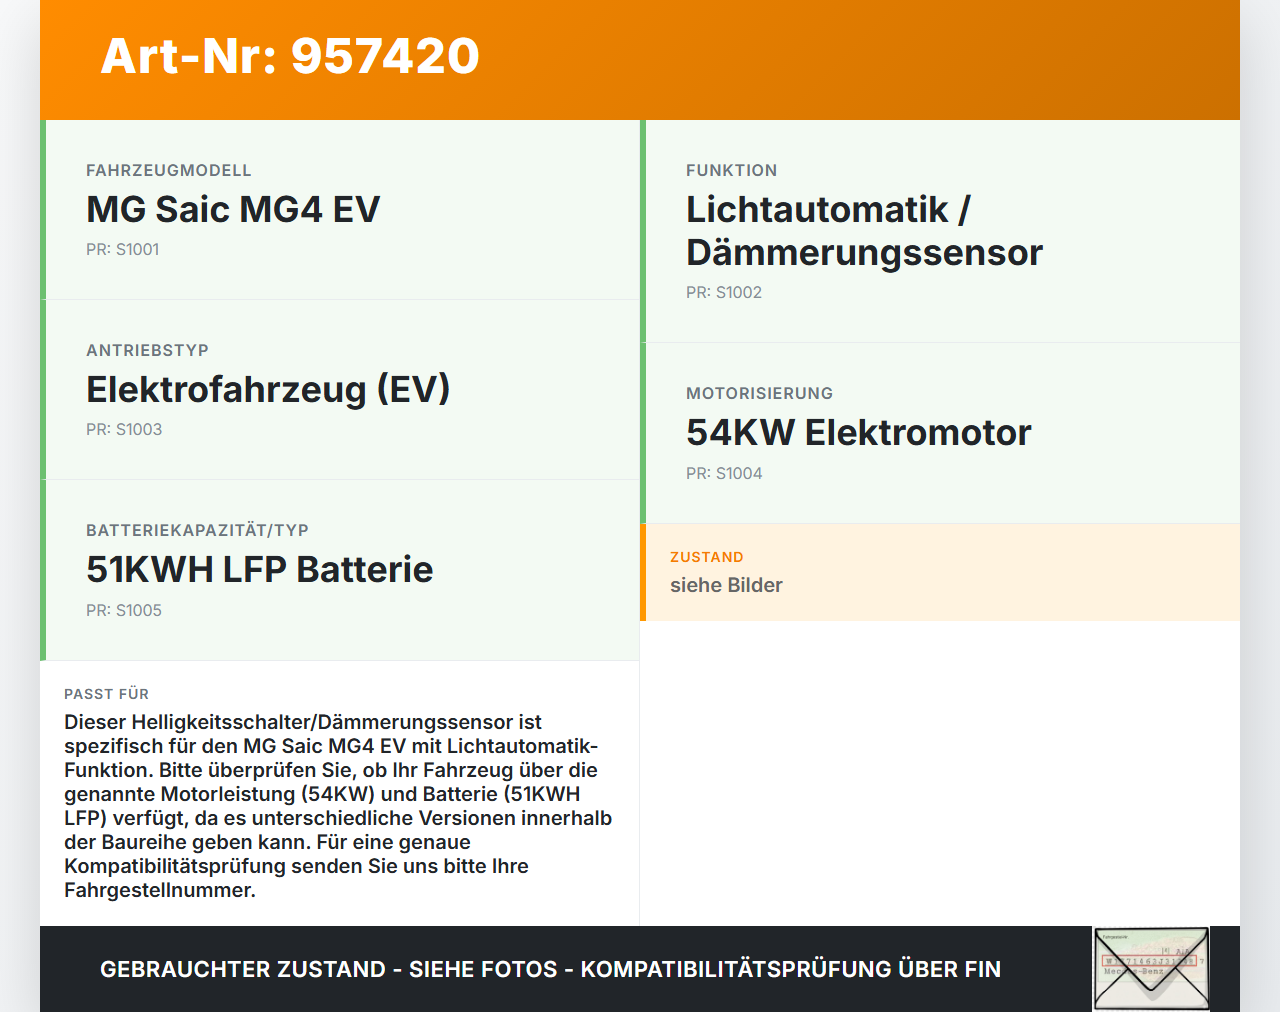Click the PASST FÜR section heading
1280x1012 pixels.
point(106,694)
